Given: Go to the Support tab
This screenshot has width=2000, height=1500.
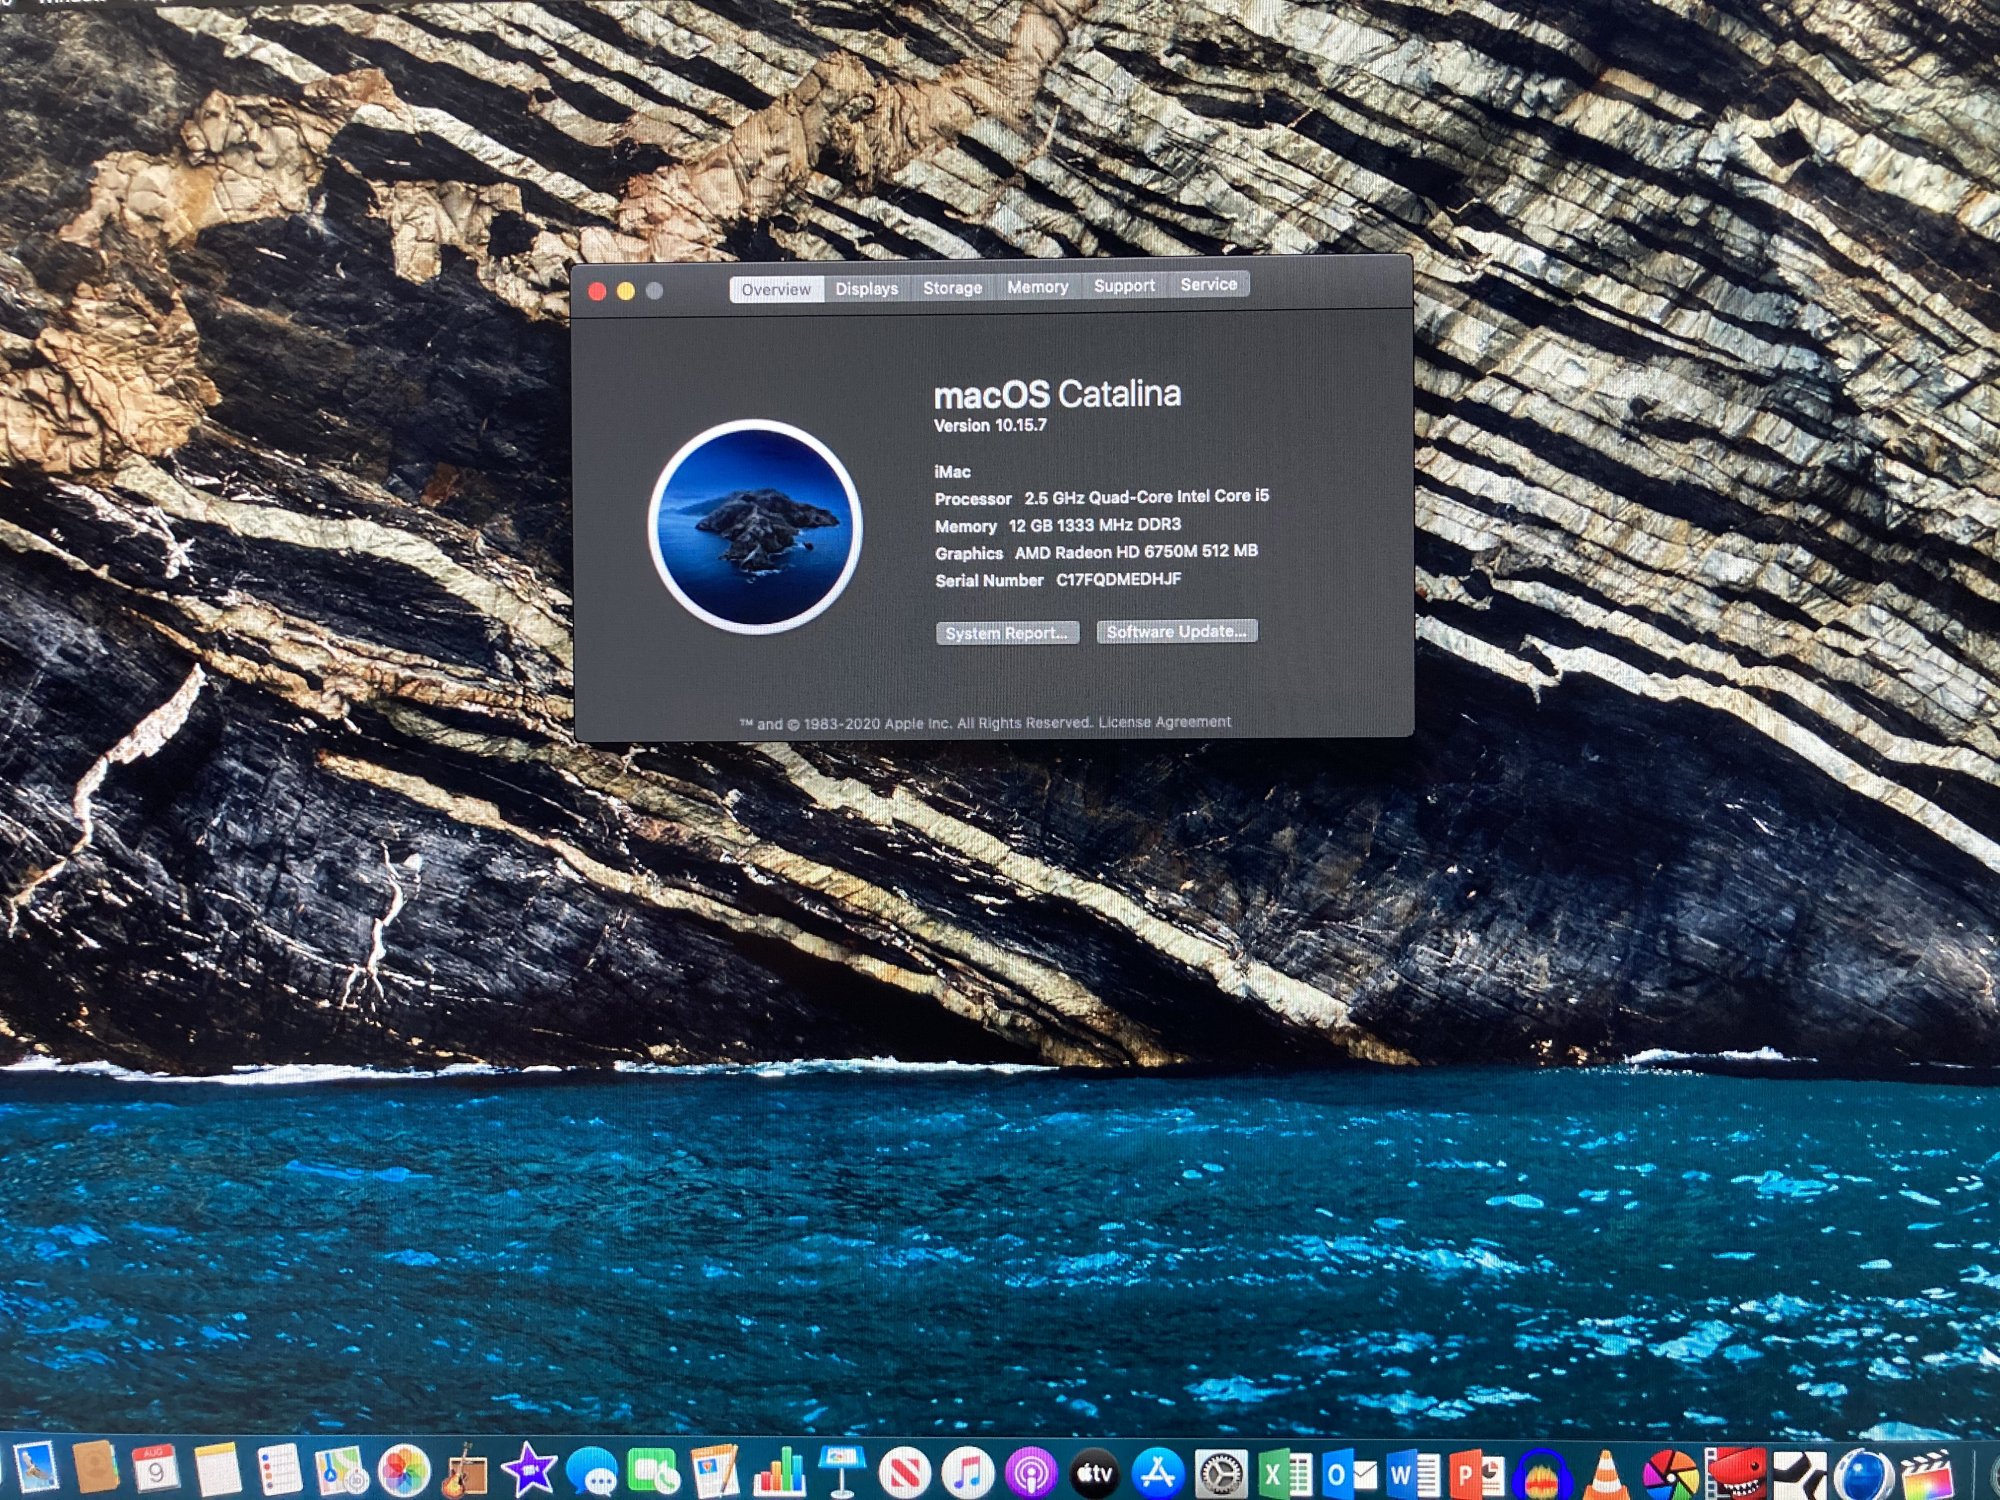Looking at the screenshot, I should [x=1124, y=286].
